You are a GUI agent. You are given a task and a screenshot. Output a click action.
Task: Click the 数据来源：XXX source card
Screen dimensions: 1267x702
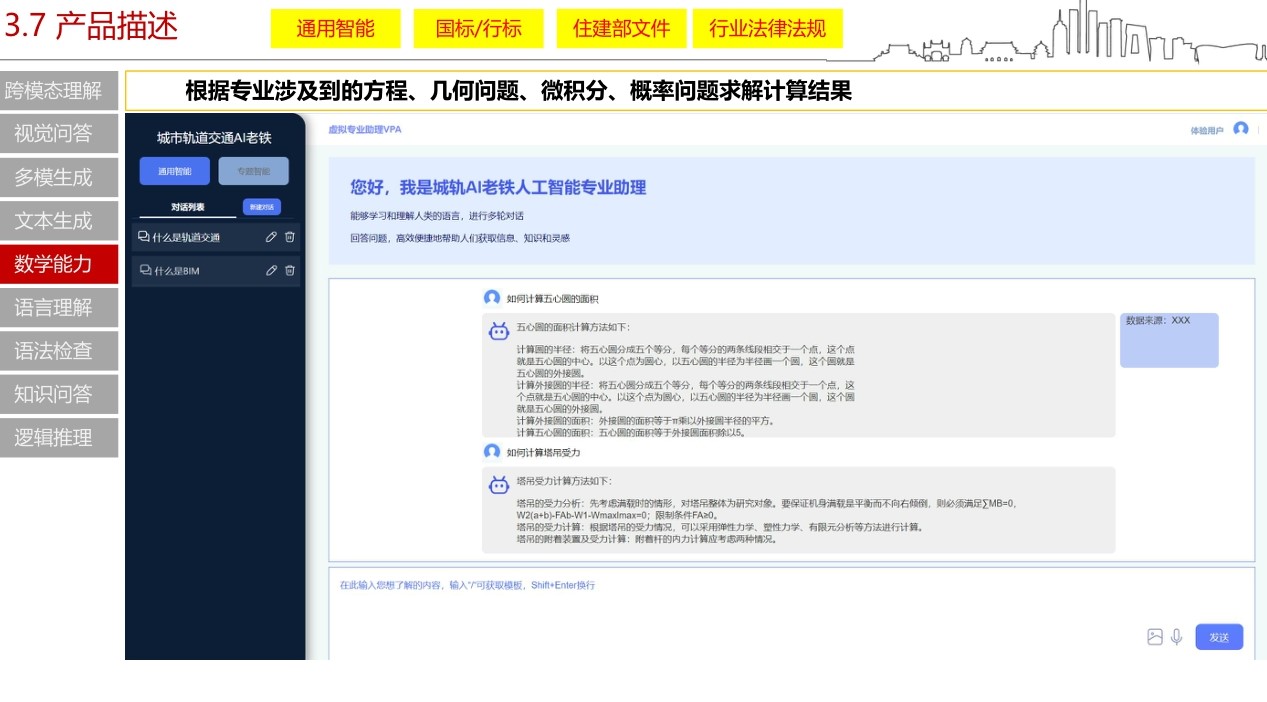(1169, 340)
